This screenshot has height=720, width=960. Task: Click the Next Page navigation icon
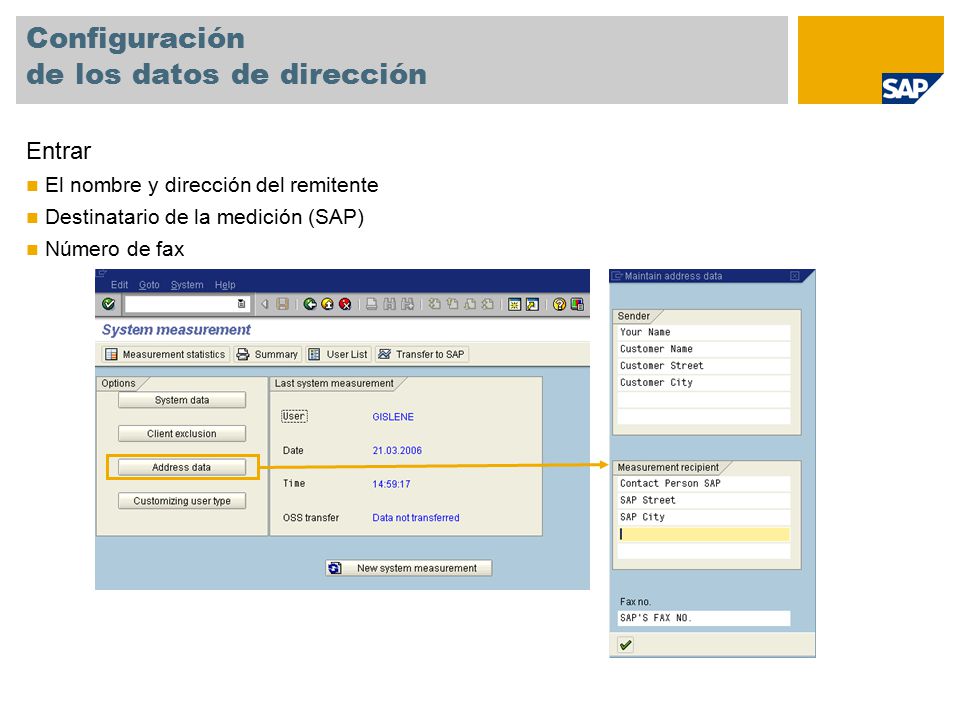pos(470,304)
